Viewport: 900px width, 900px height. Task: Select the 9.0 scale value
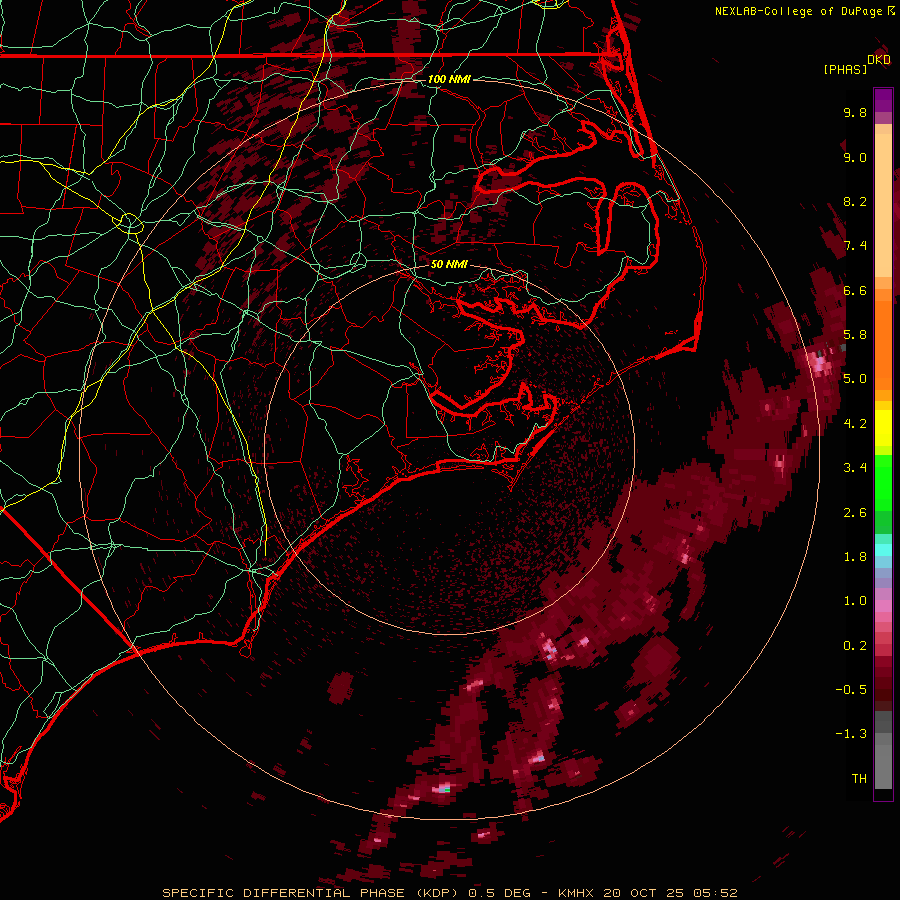(x=855, y=157)
